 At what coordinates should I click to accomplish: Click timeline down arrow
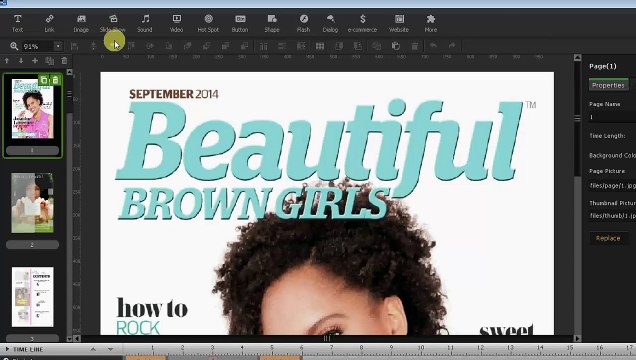point(110,349)
